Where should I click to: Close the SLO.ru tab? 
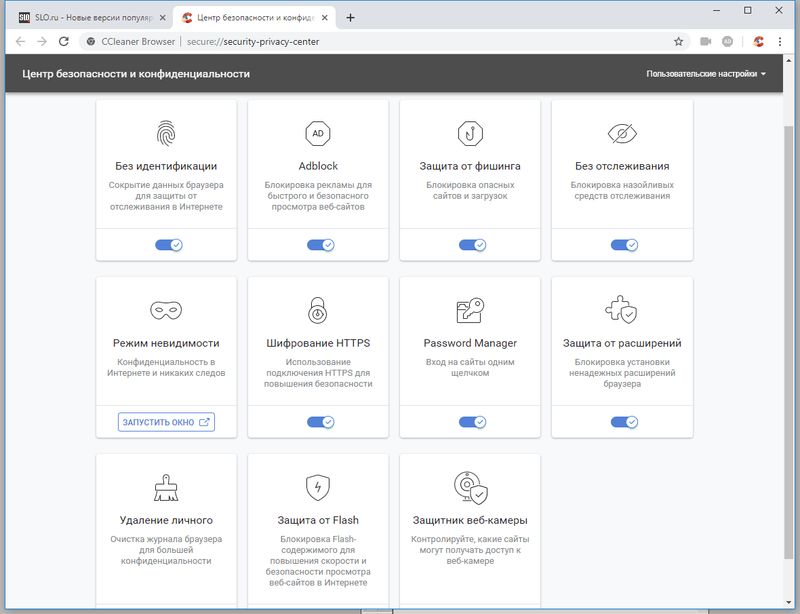point(163,18)
